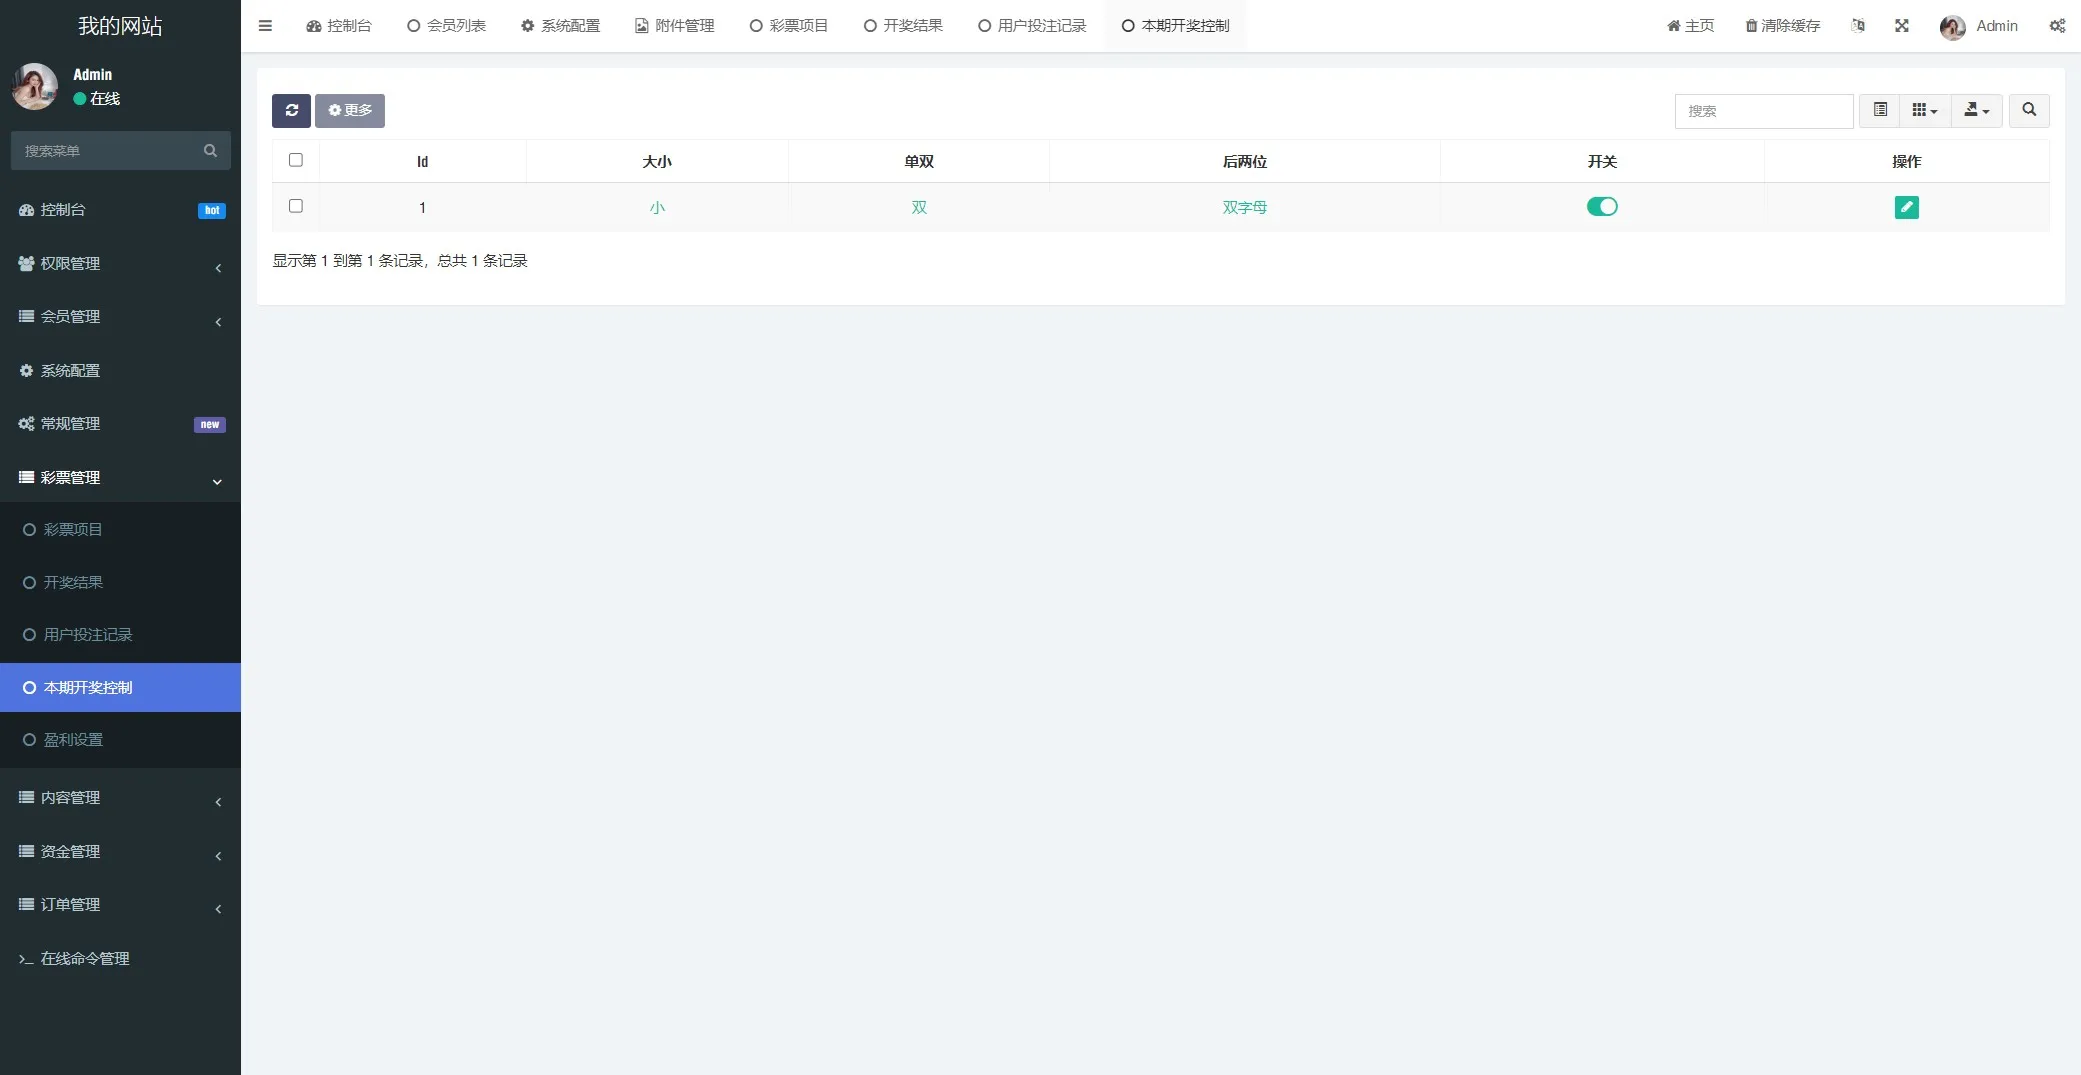Viewport: 2081px width, 1075px height.
Task: Open the columns dropdown in table toolbar
Action: tap(1924, 110)
